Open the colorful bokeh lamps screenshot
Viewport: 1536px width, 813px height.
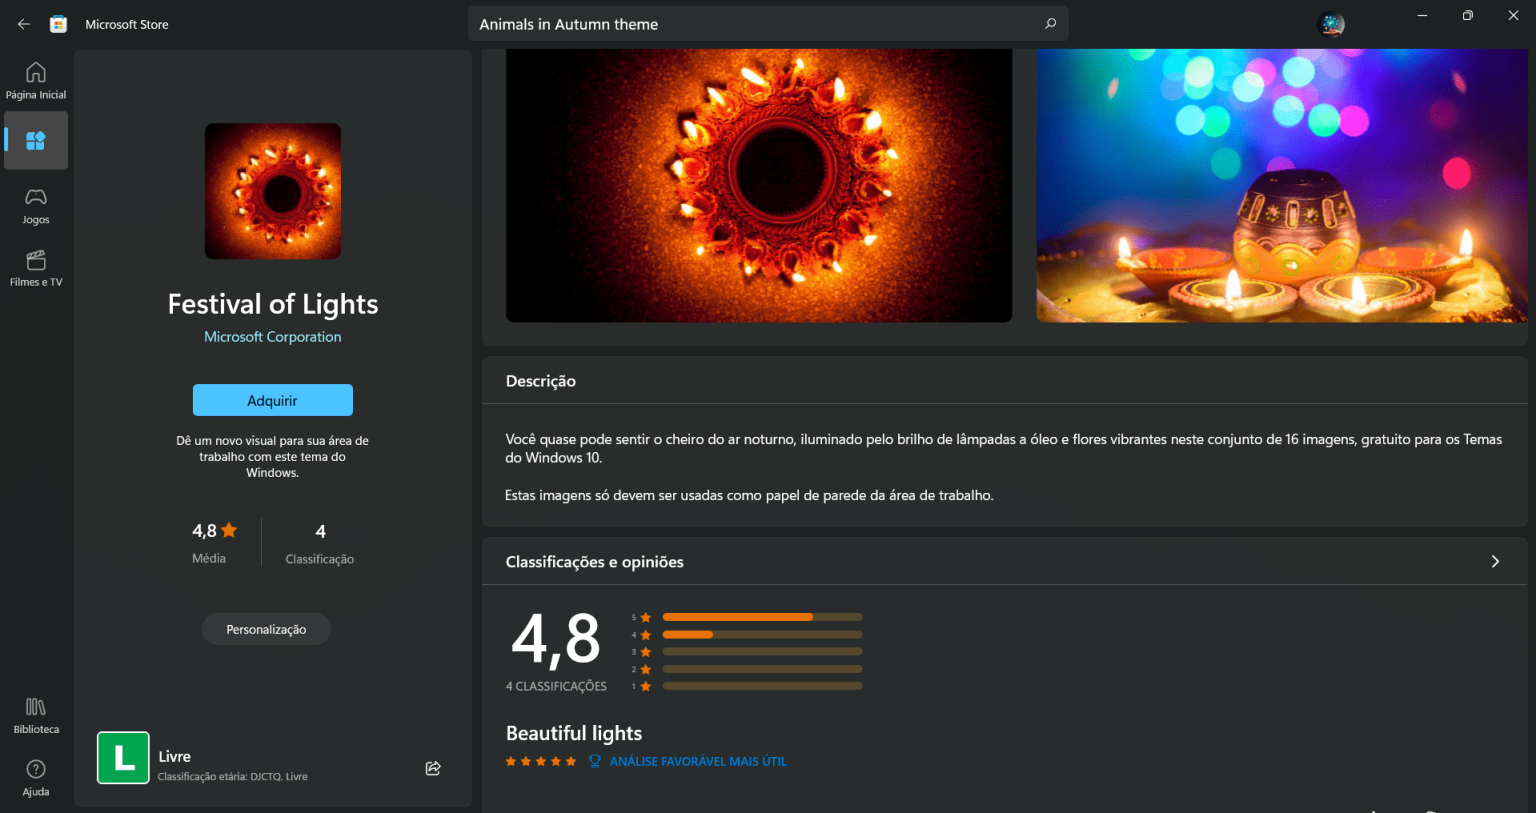[x=1281, y=186]
